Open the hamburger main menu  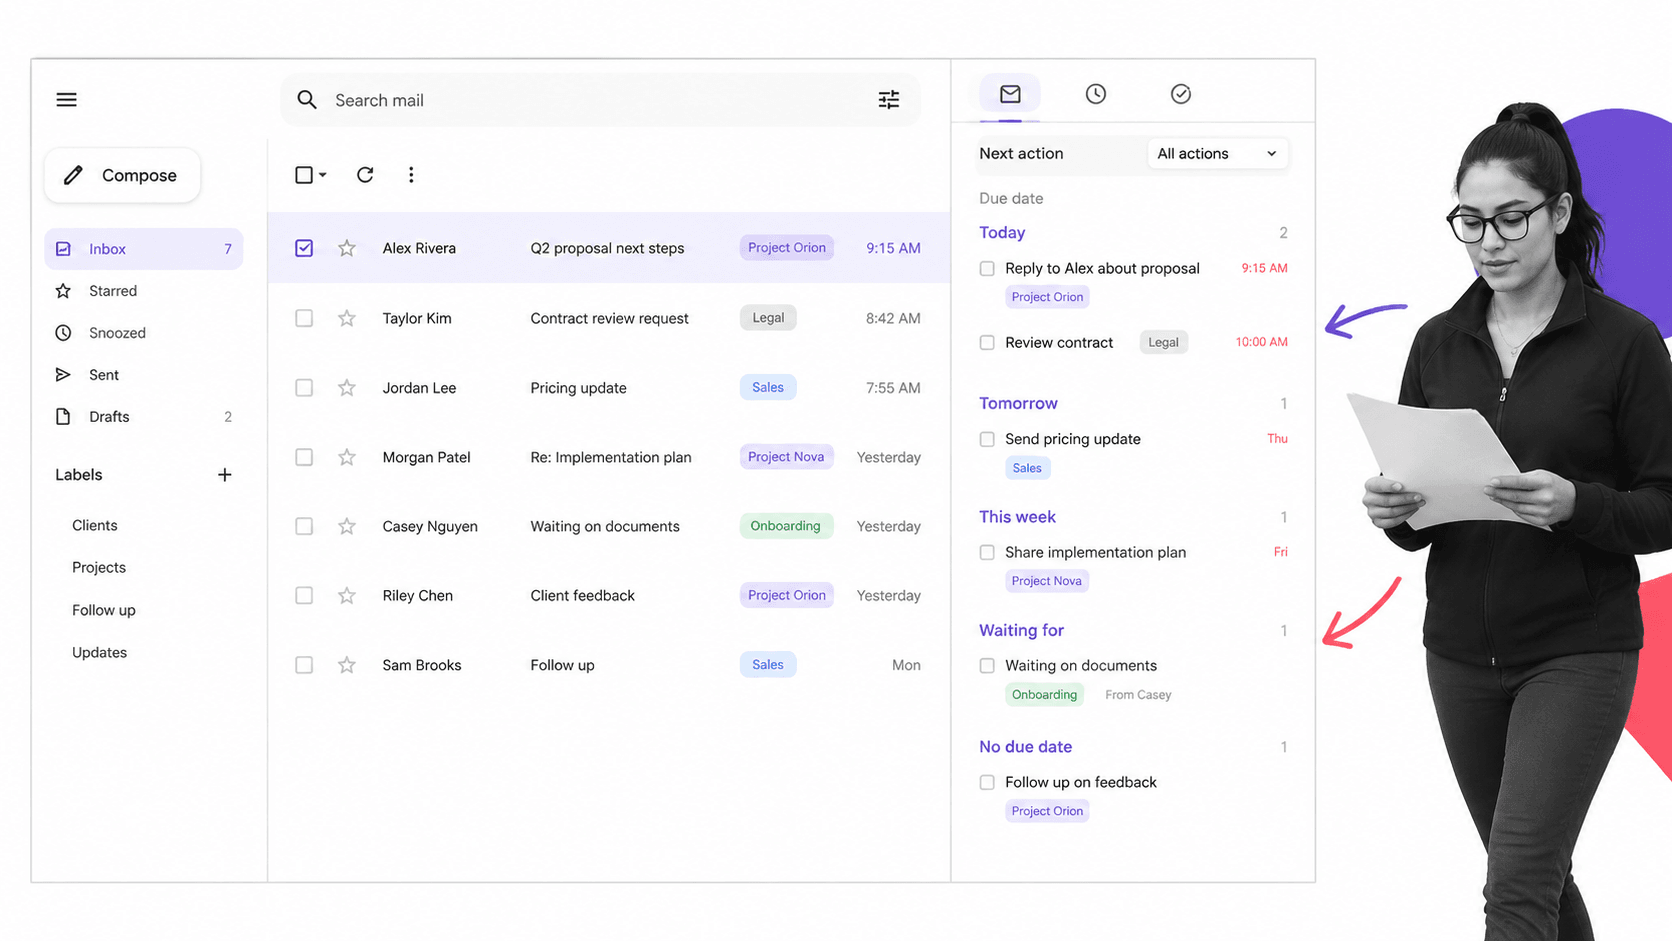(66, 100)
